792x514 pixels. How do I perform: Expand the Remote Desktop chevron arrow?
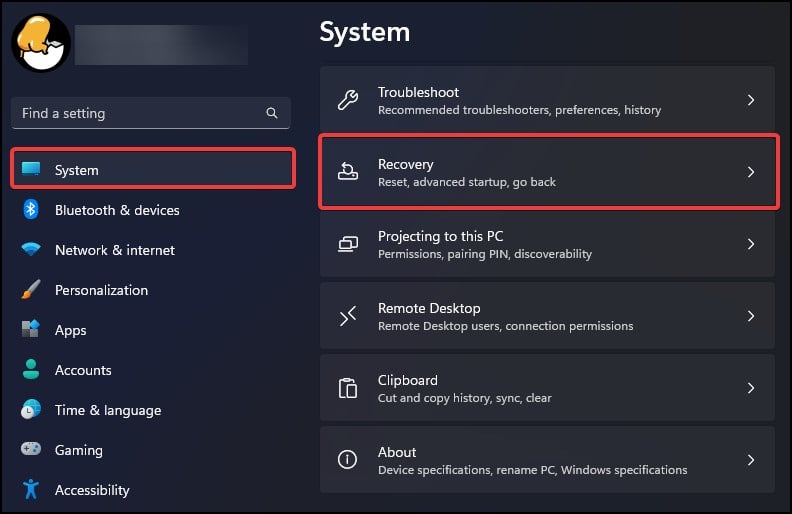click(751, 316)
